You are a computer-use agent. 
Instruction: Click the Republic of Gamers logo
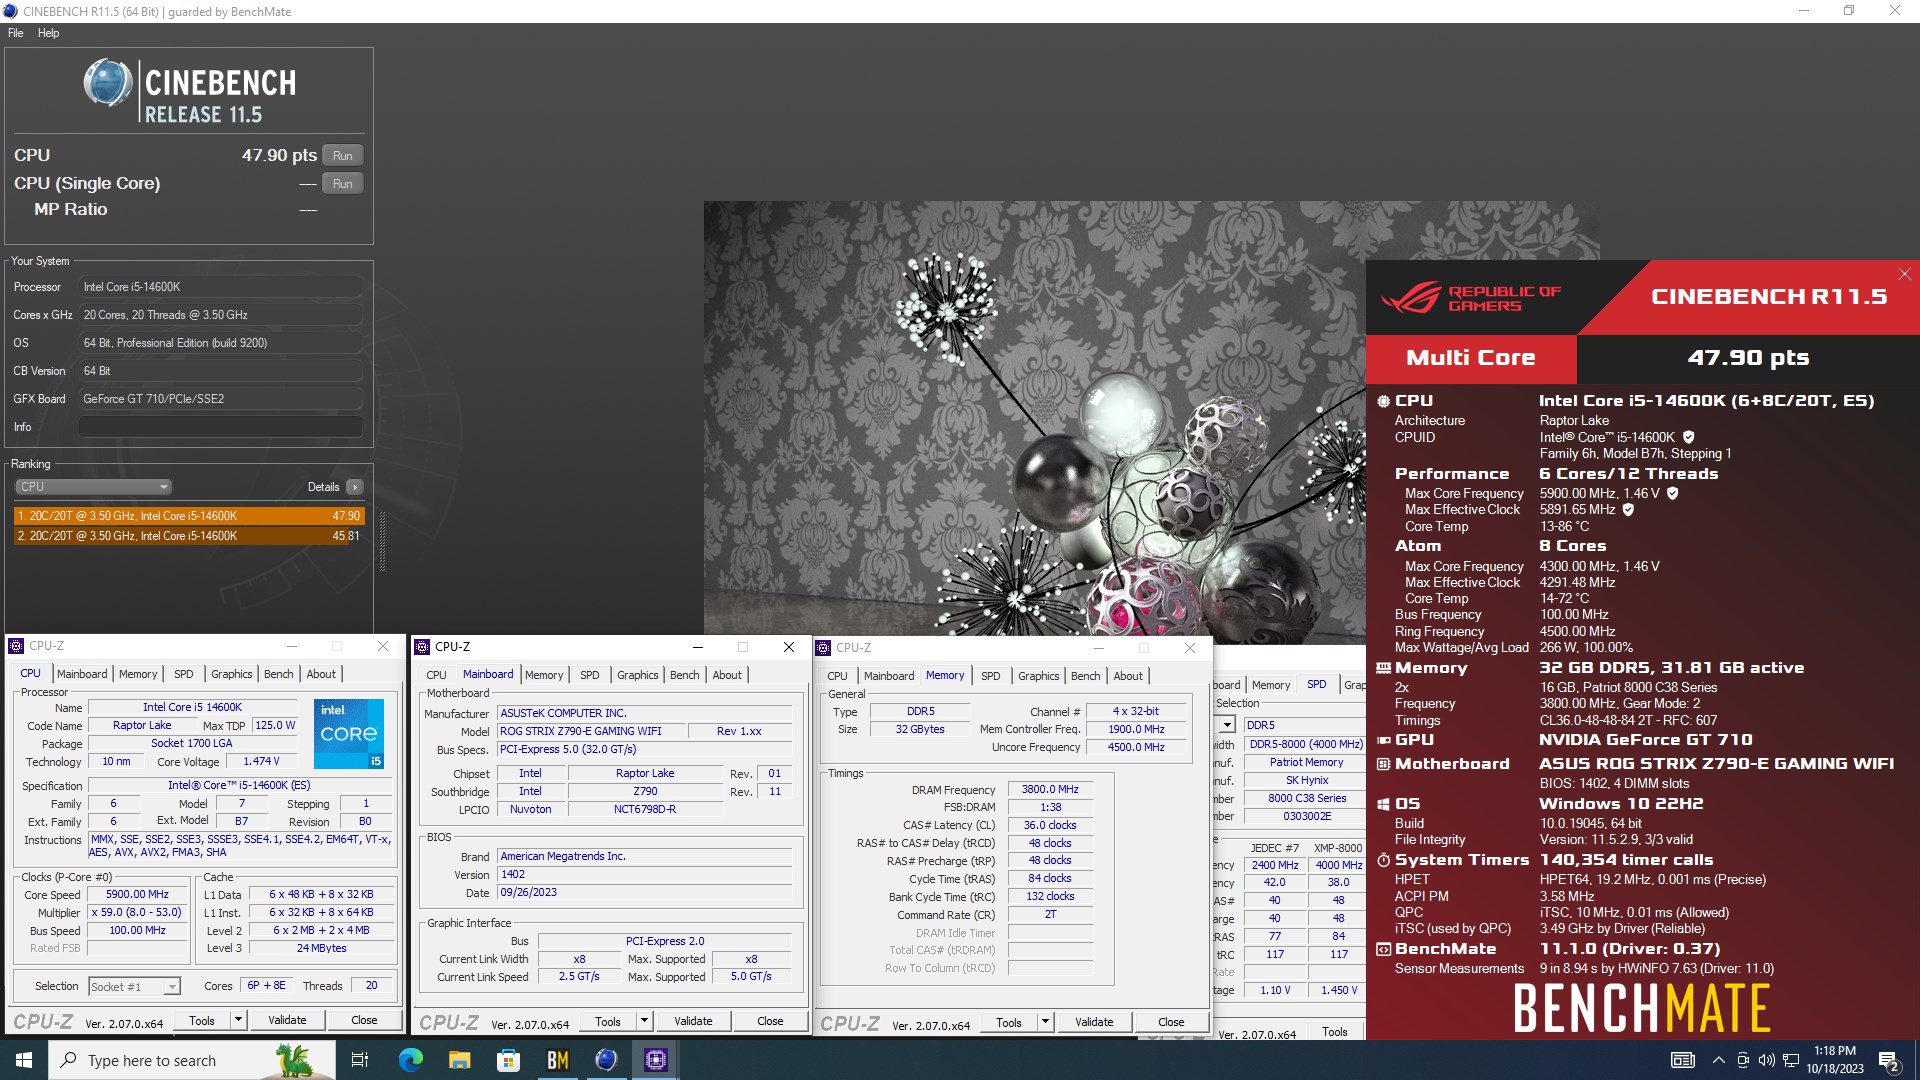[1470, 298]
